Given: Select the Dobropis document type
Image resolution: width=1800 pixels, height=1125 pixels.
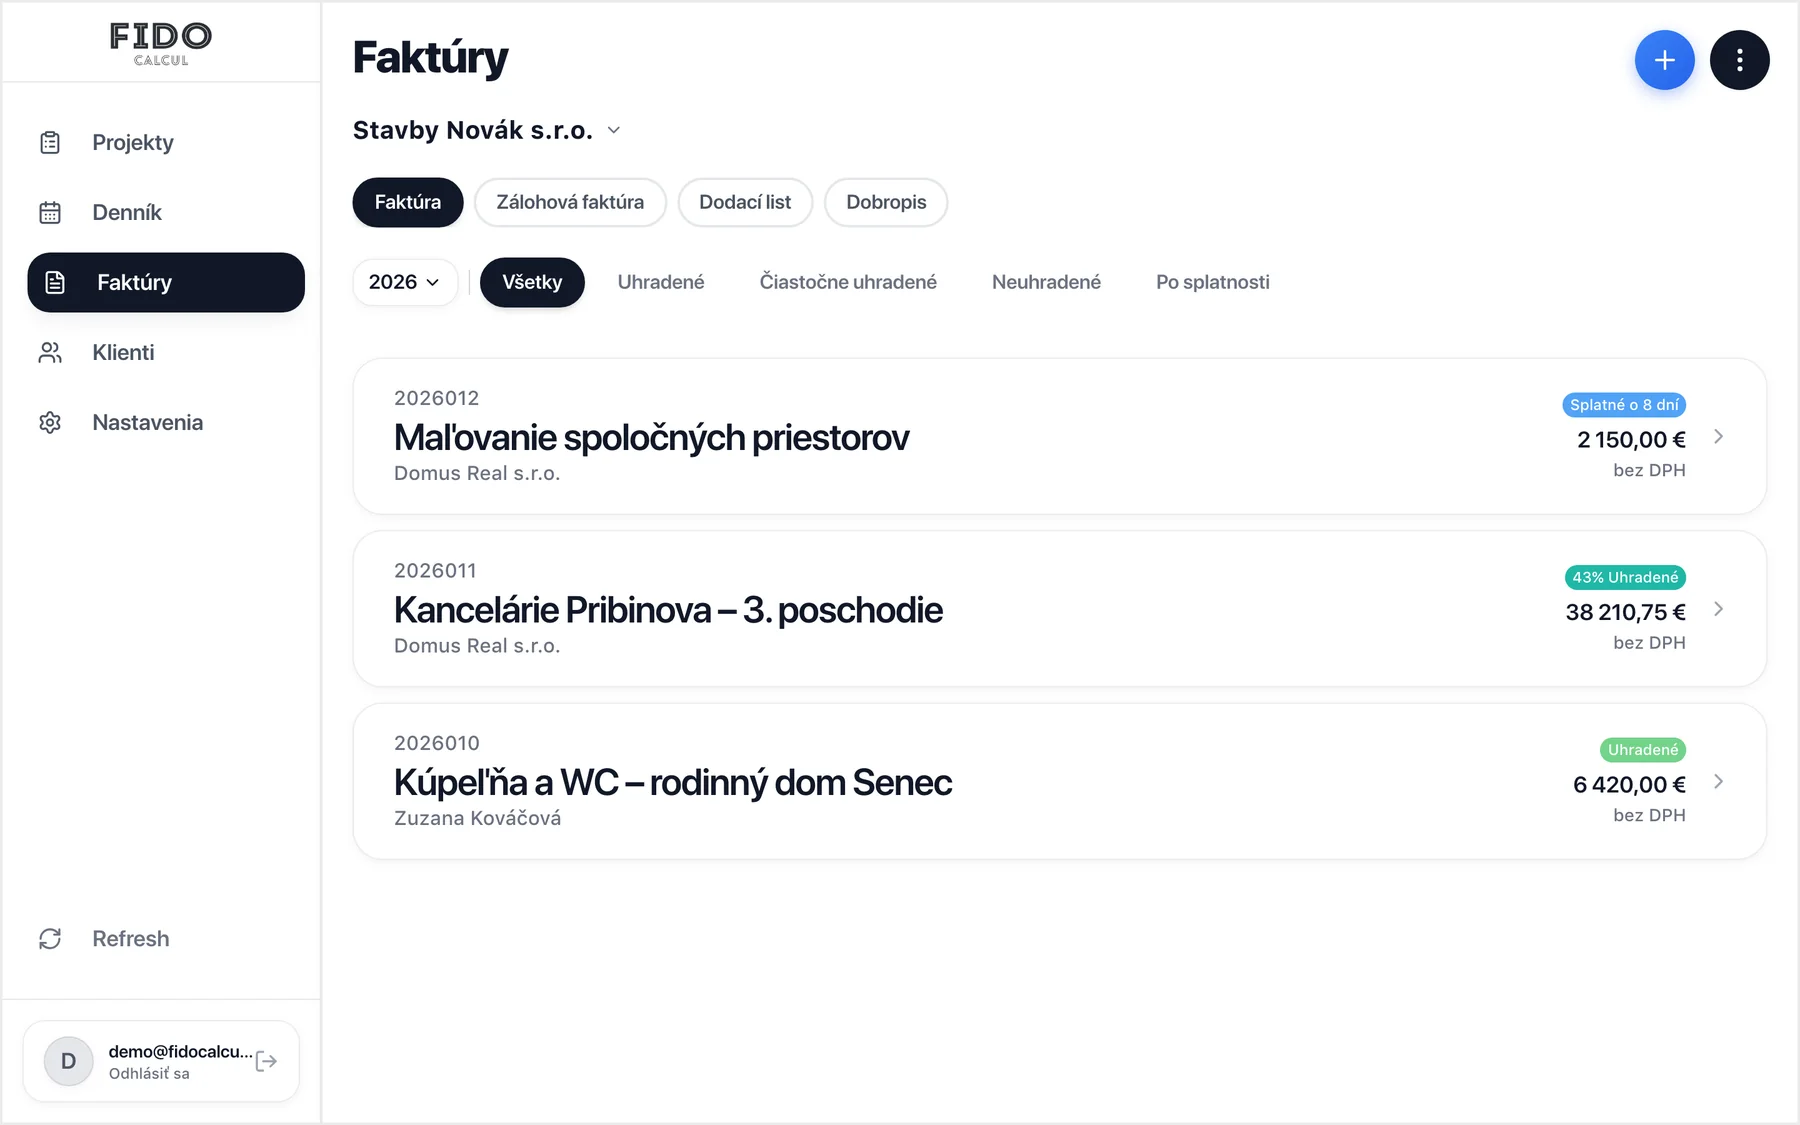Looking at the screenshot, I should point(886,202).
